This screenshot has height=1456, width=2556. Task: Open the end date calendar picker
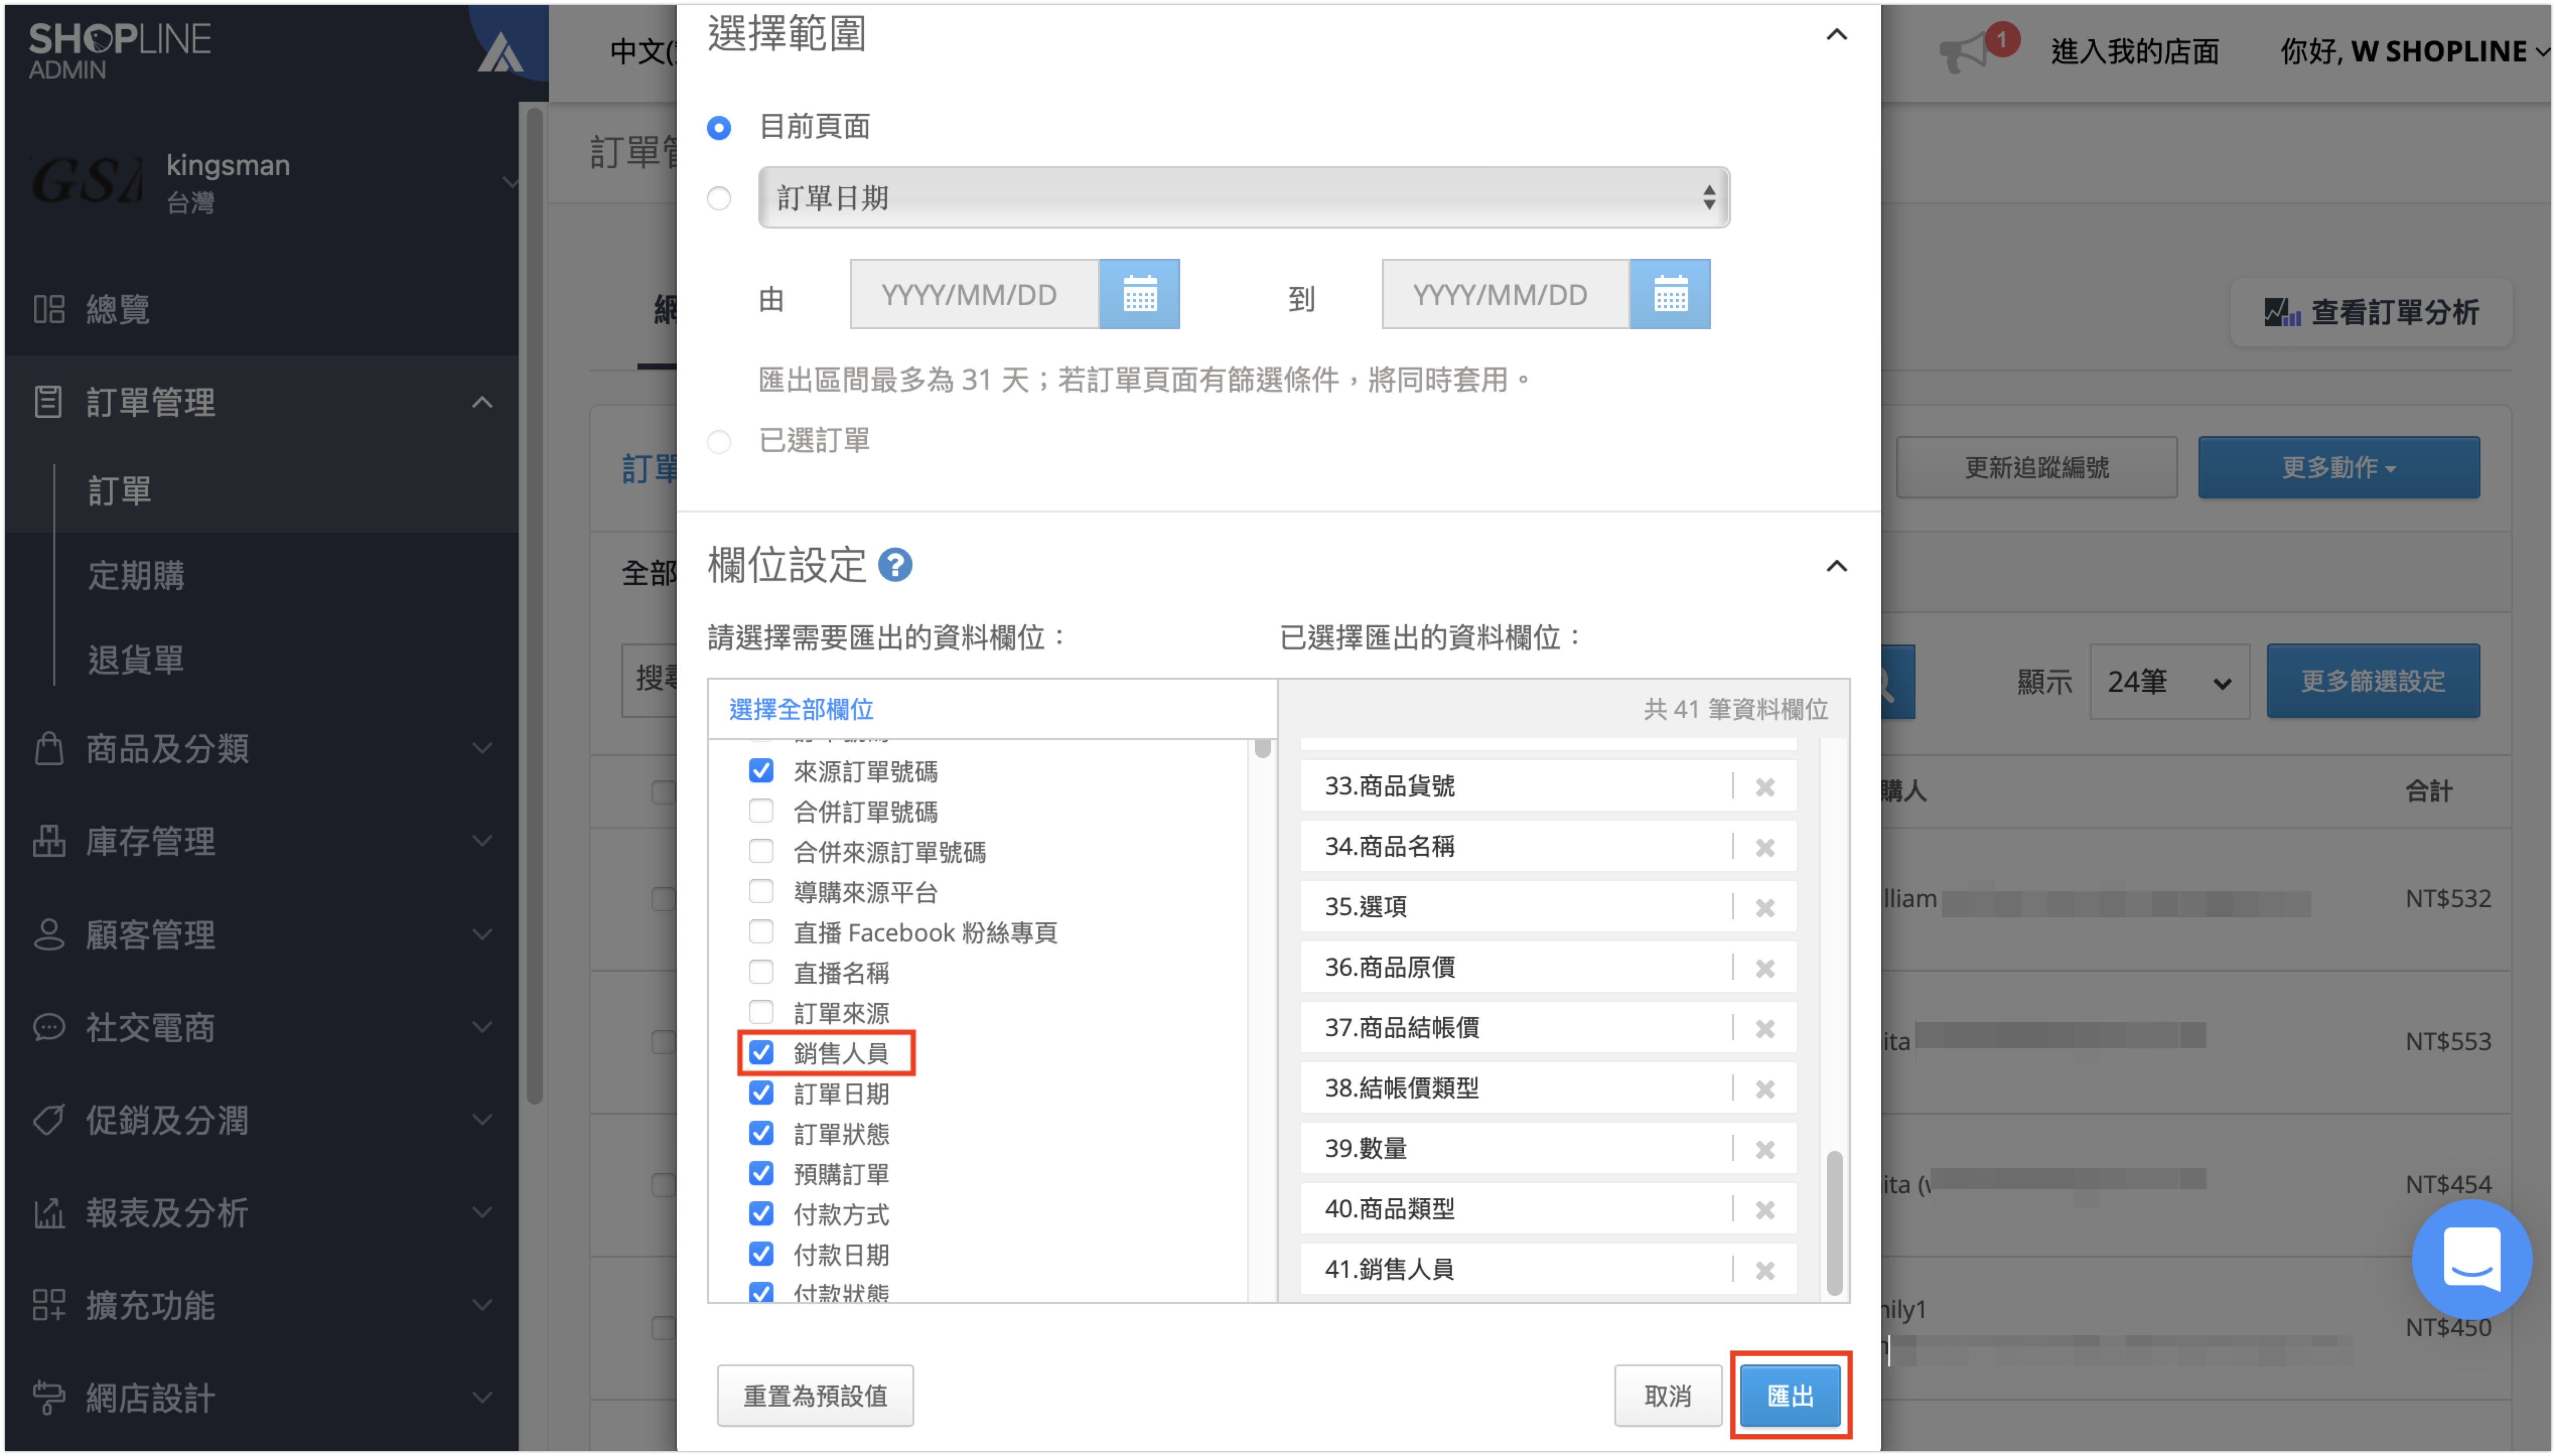1669,294
